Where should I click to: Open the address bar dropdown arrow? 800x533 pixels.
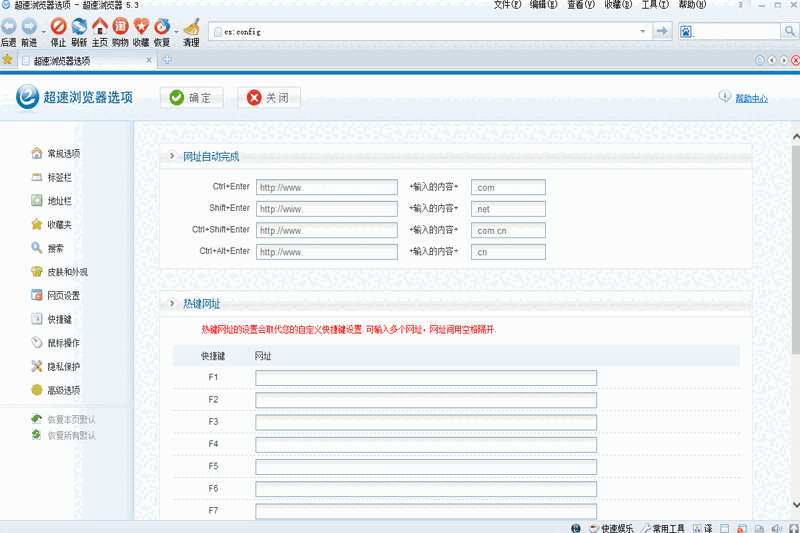643,32
